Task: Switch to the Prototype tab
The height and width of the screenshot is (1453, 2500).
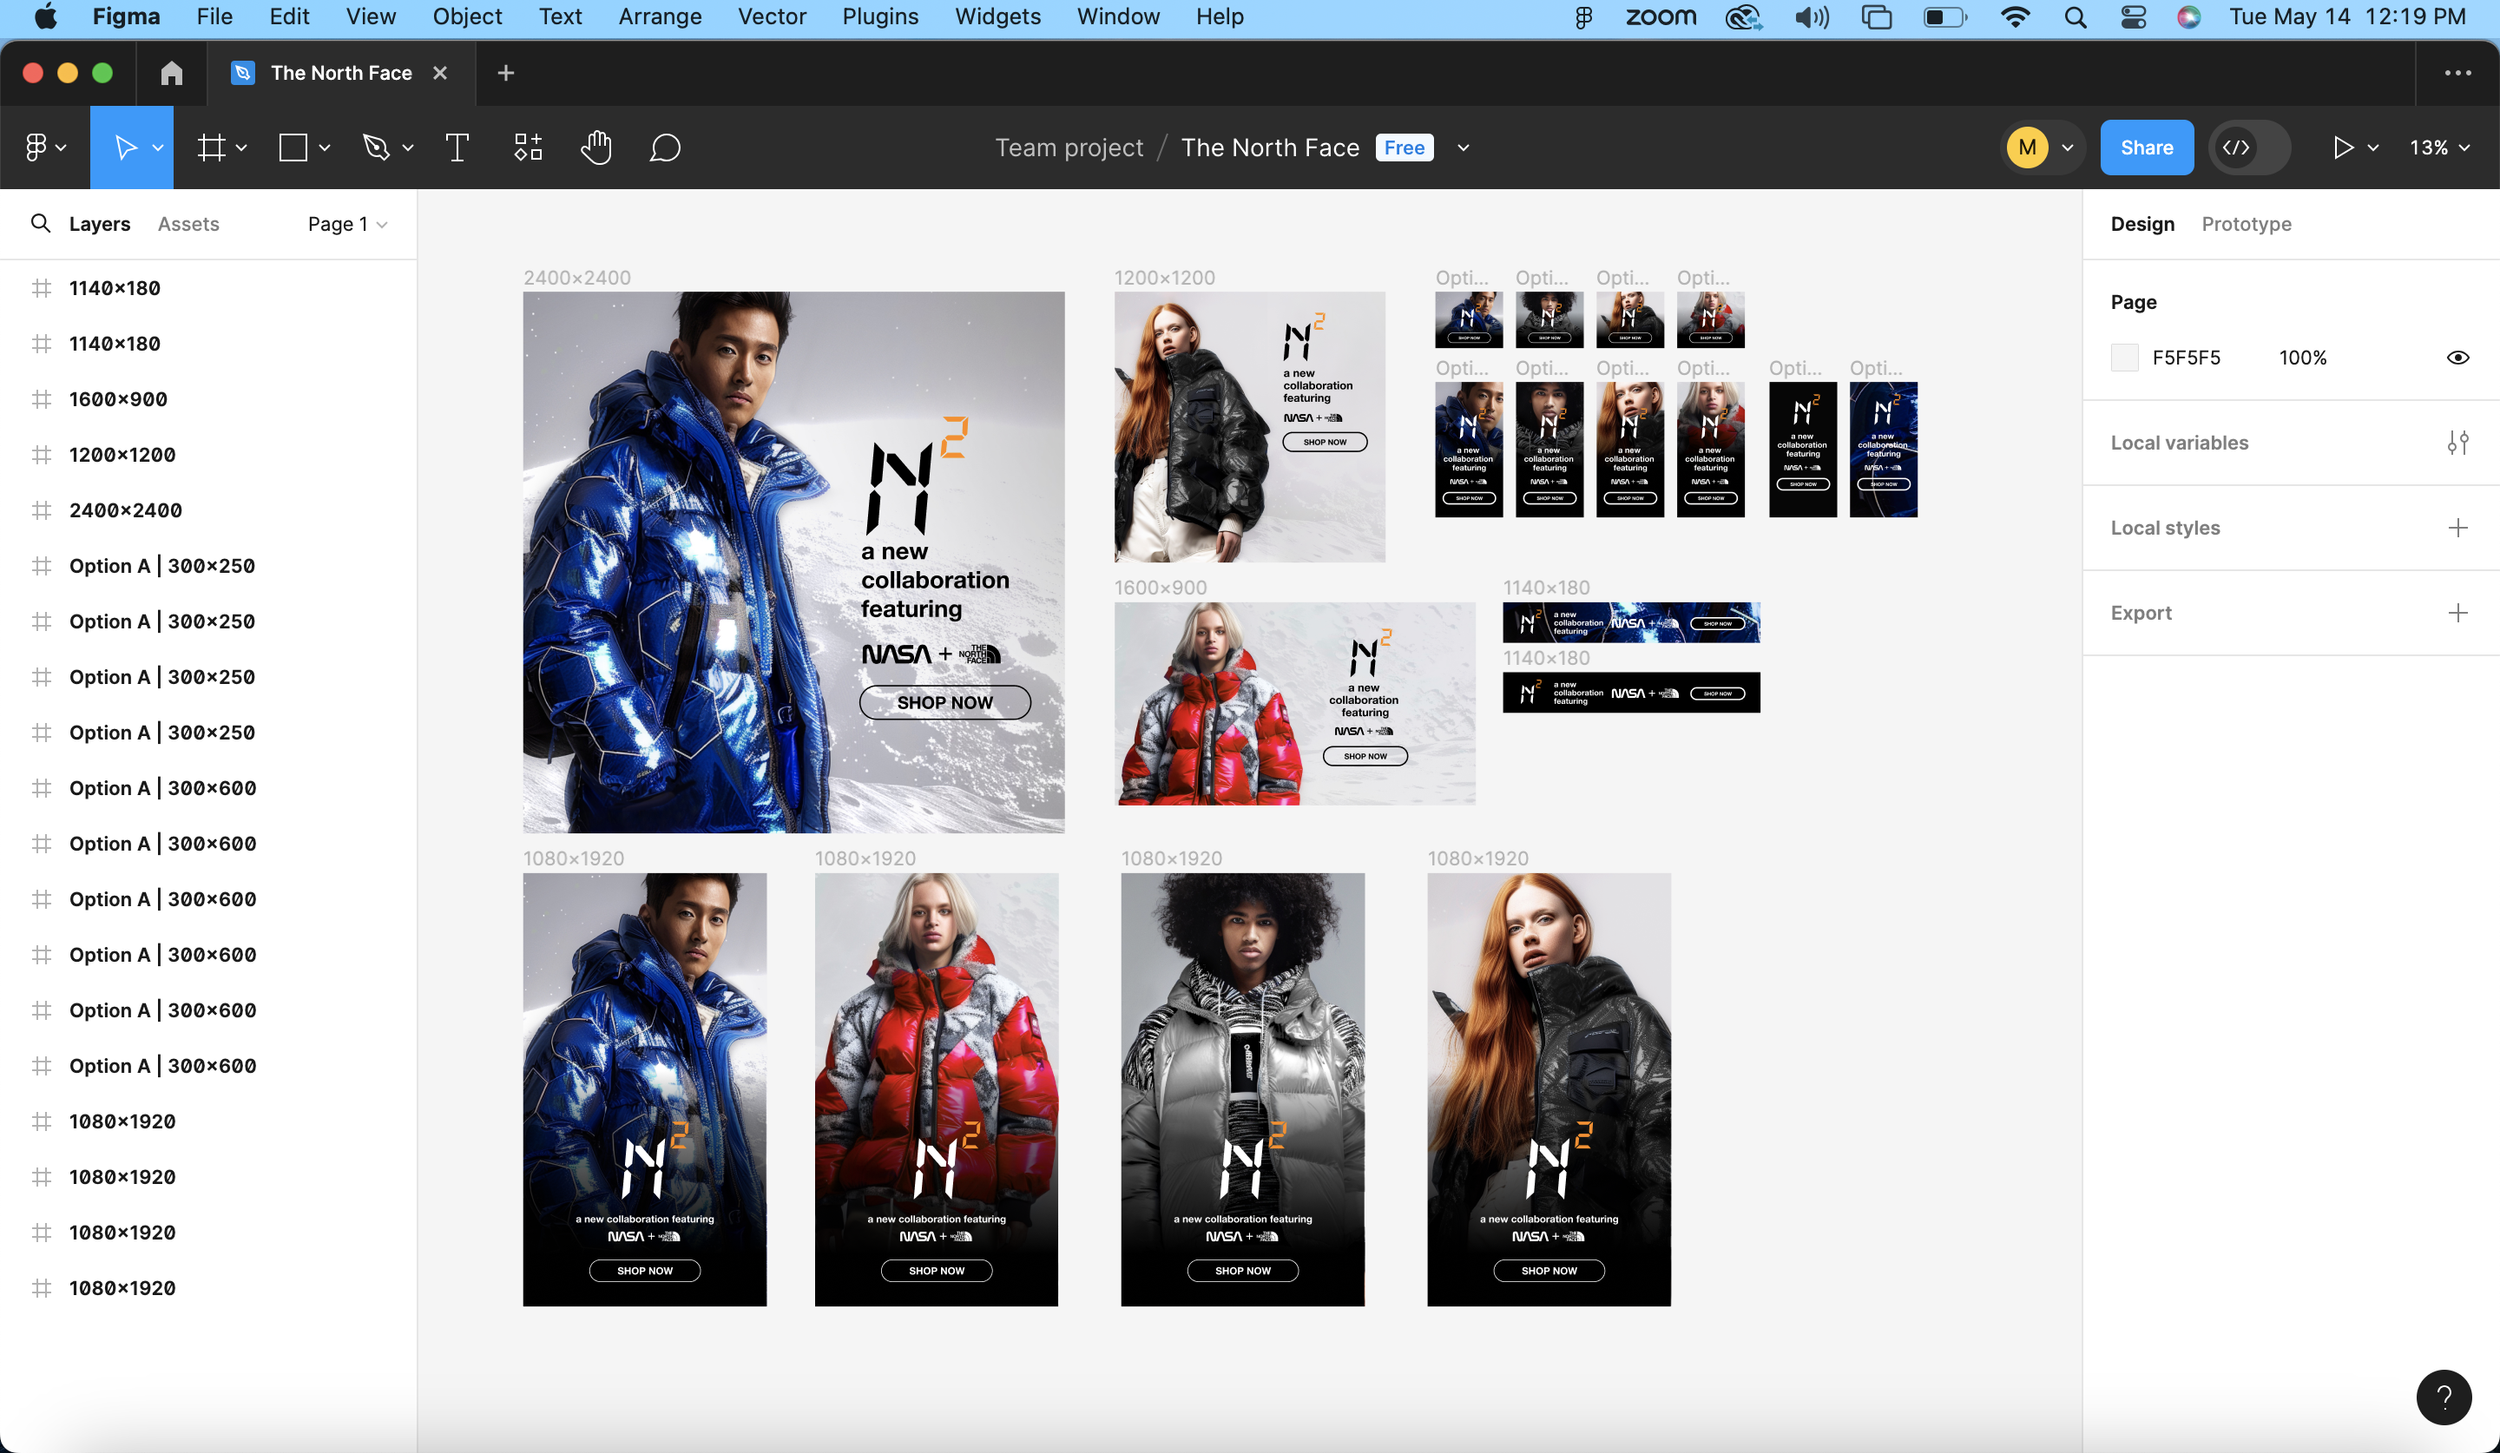Action: coord(2246,224)
